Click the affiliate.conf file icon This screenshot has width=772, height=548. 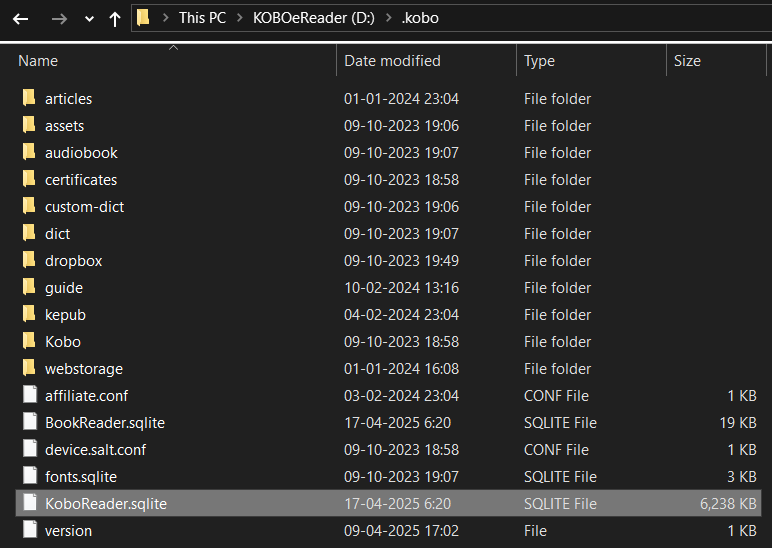click(30, 395)
